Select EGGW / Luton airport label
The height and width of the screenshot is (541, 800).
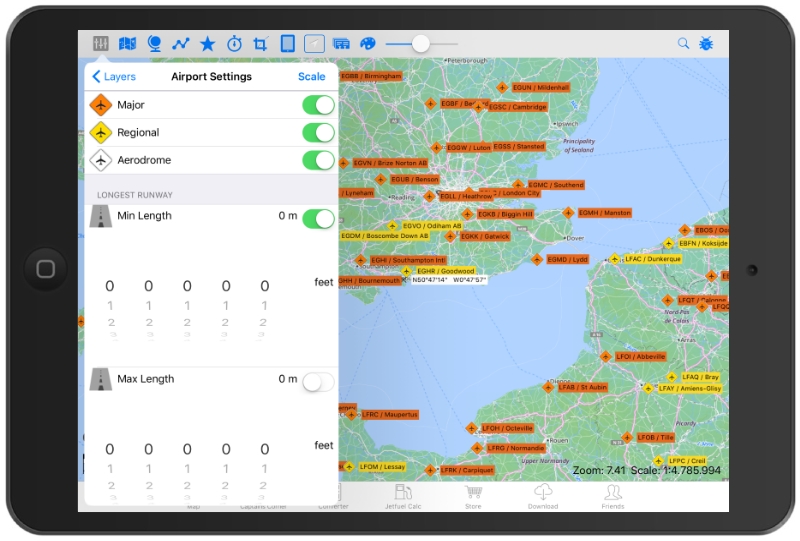[468, 147]
